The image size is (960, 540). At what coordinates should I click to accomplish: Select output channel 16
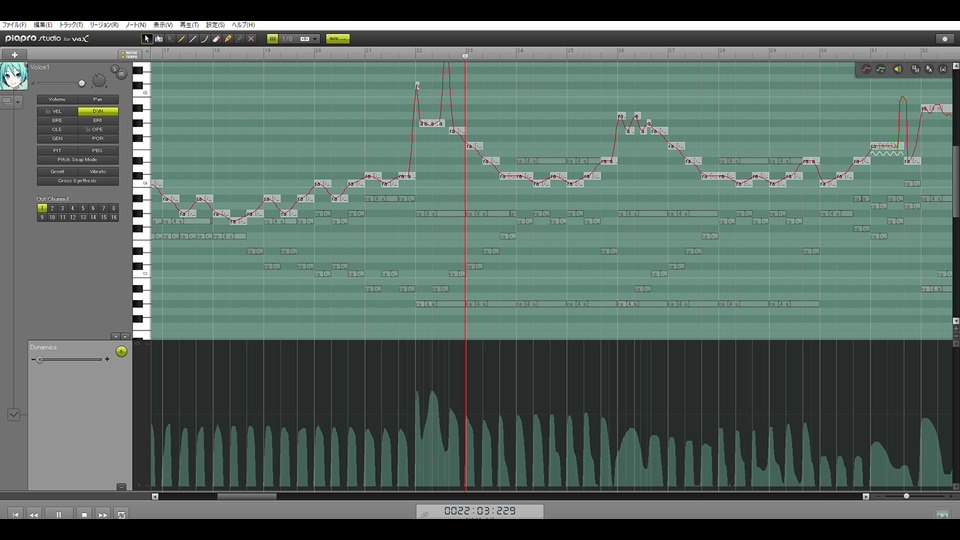tap(113, 217)
